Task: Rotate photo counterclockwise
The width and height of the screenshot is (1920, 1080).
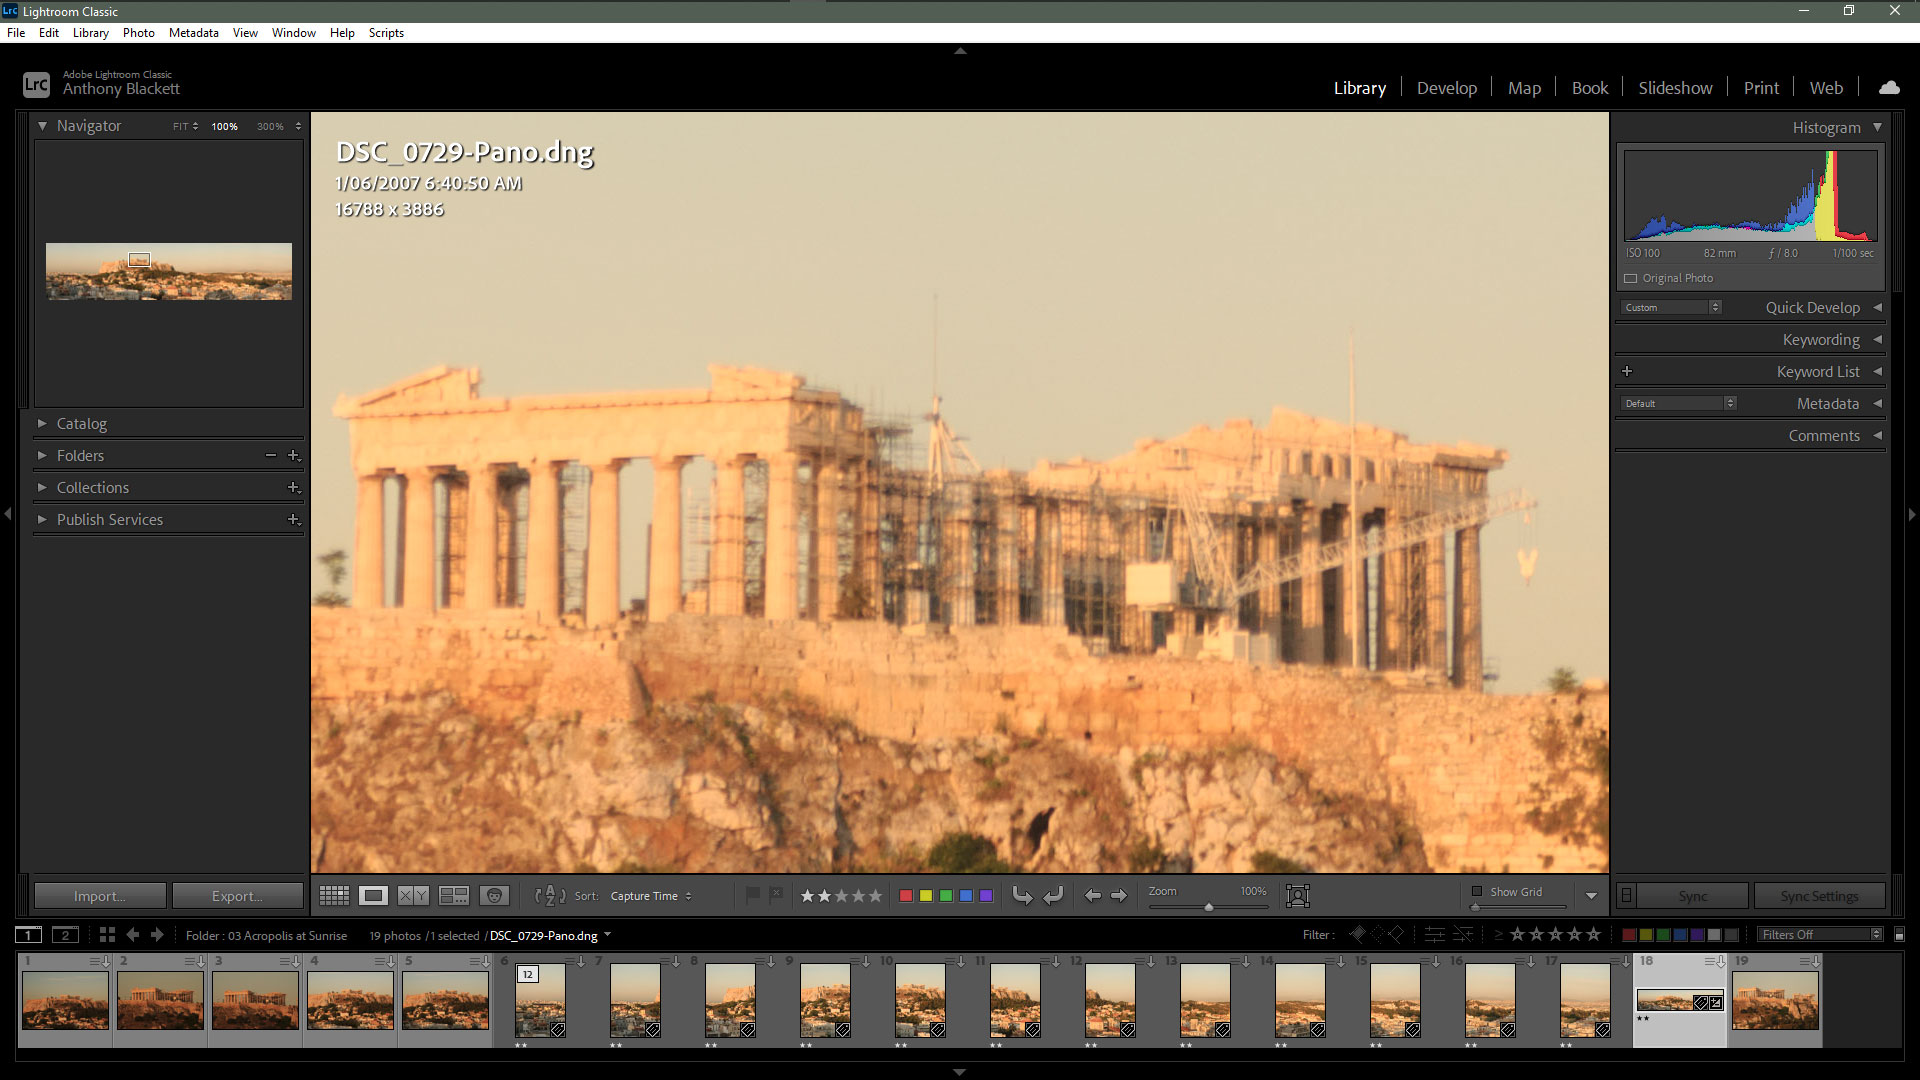Action: pos(1022,896)
